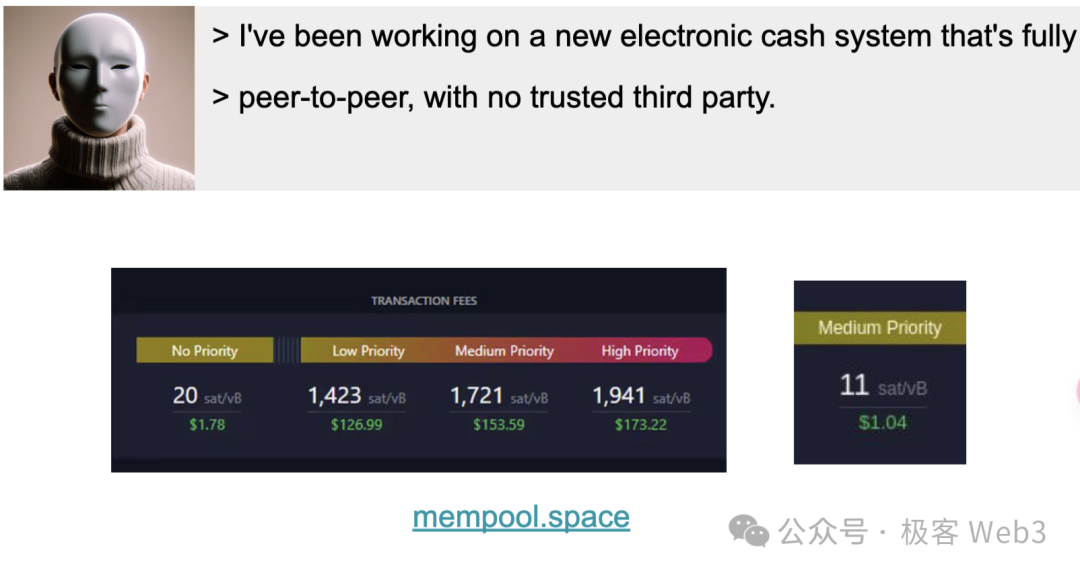Open the mempool.space link

(521, 517)
